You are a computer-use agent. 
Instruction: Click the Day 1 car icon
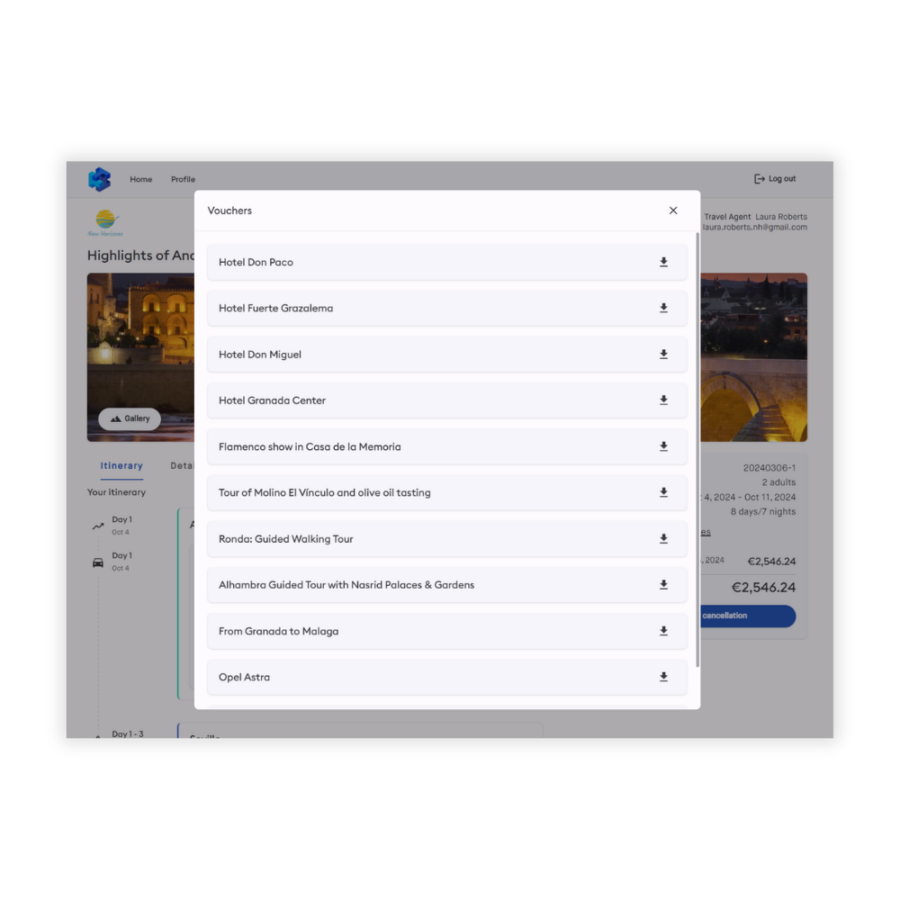click(x=98, y=562)
